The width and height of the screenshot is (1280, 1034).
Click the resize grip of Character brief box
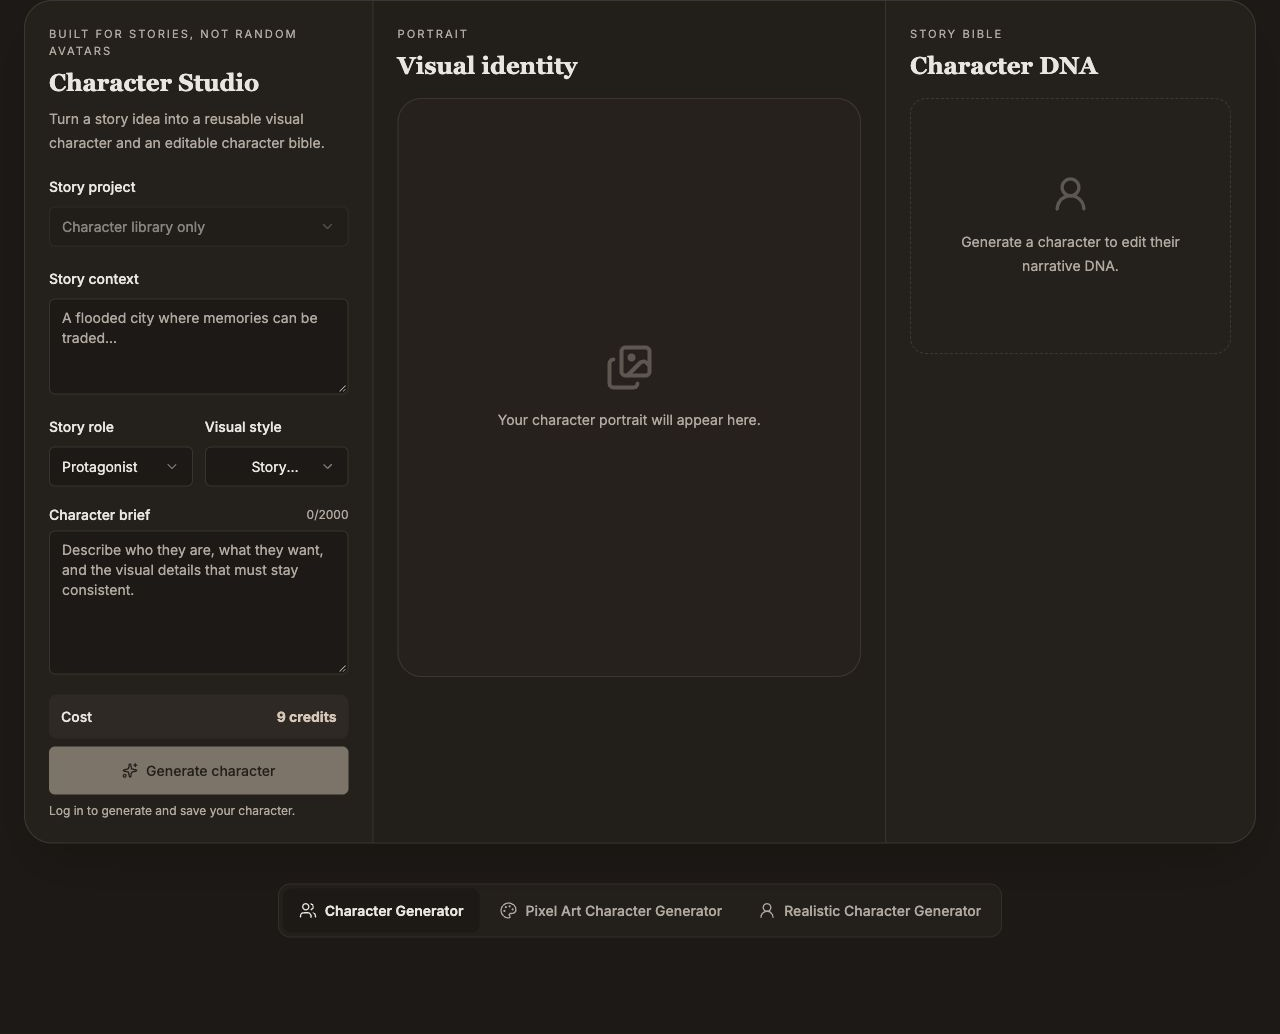coord(343,668)
